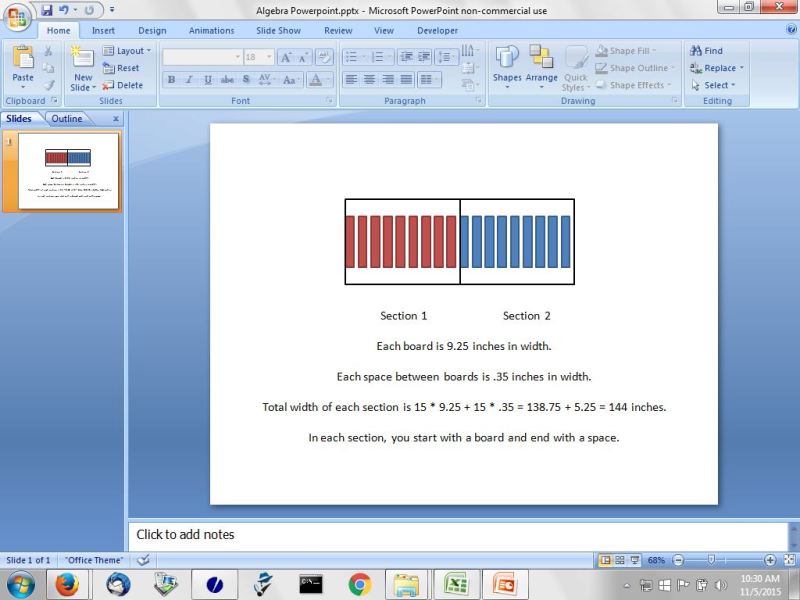Decrease list indent level
800x600 pixels.
(x=407, y=57)
